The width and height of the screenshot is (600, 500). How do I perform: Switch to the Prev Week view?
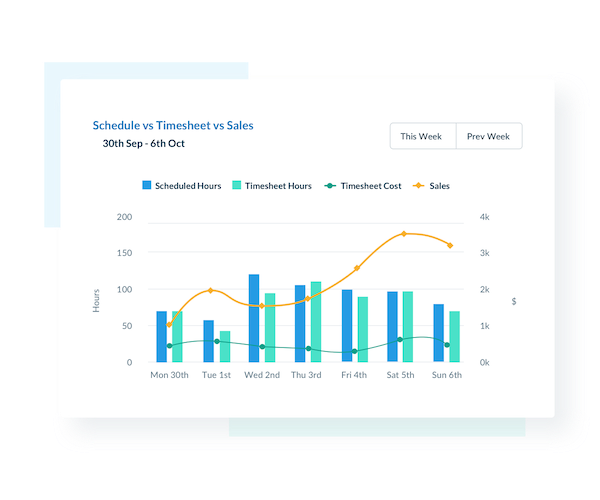coord(488,136)
